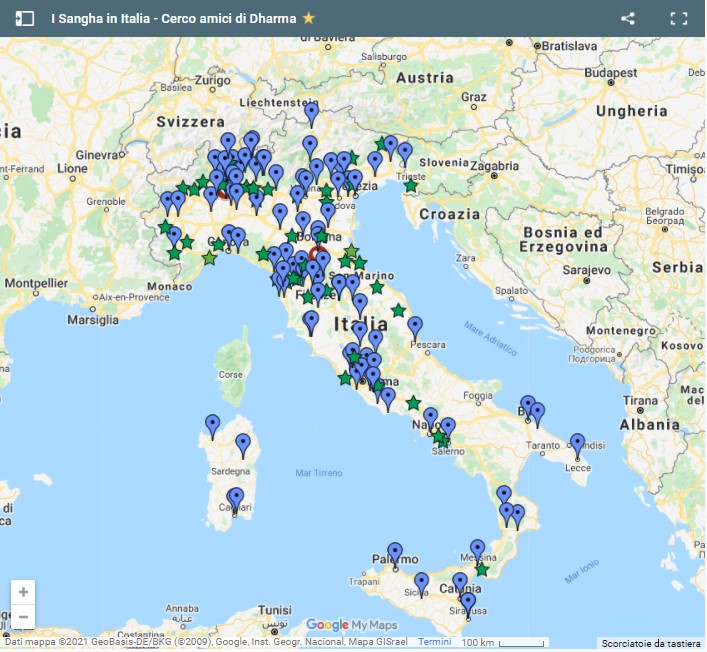Select the blue pin above Trieste label
This screenshot has width=707, height=652.
coord(405,155)
